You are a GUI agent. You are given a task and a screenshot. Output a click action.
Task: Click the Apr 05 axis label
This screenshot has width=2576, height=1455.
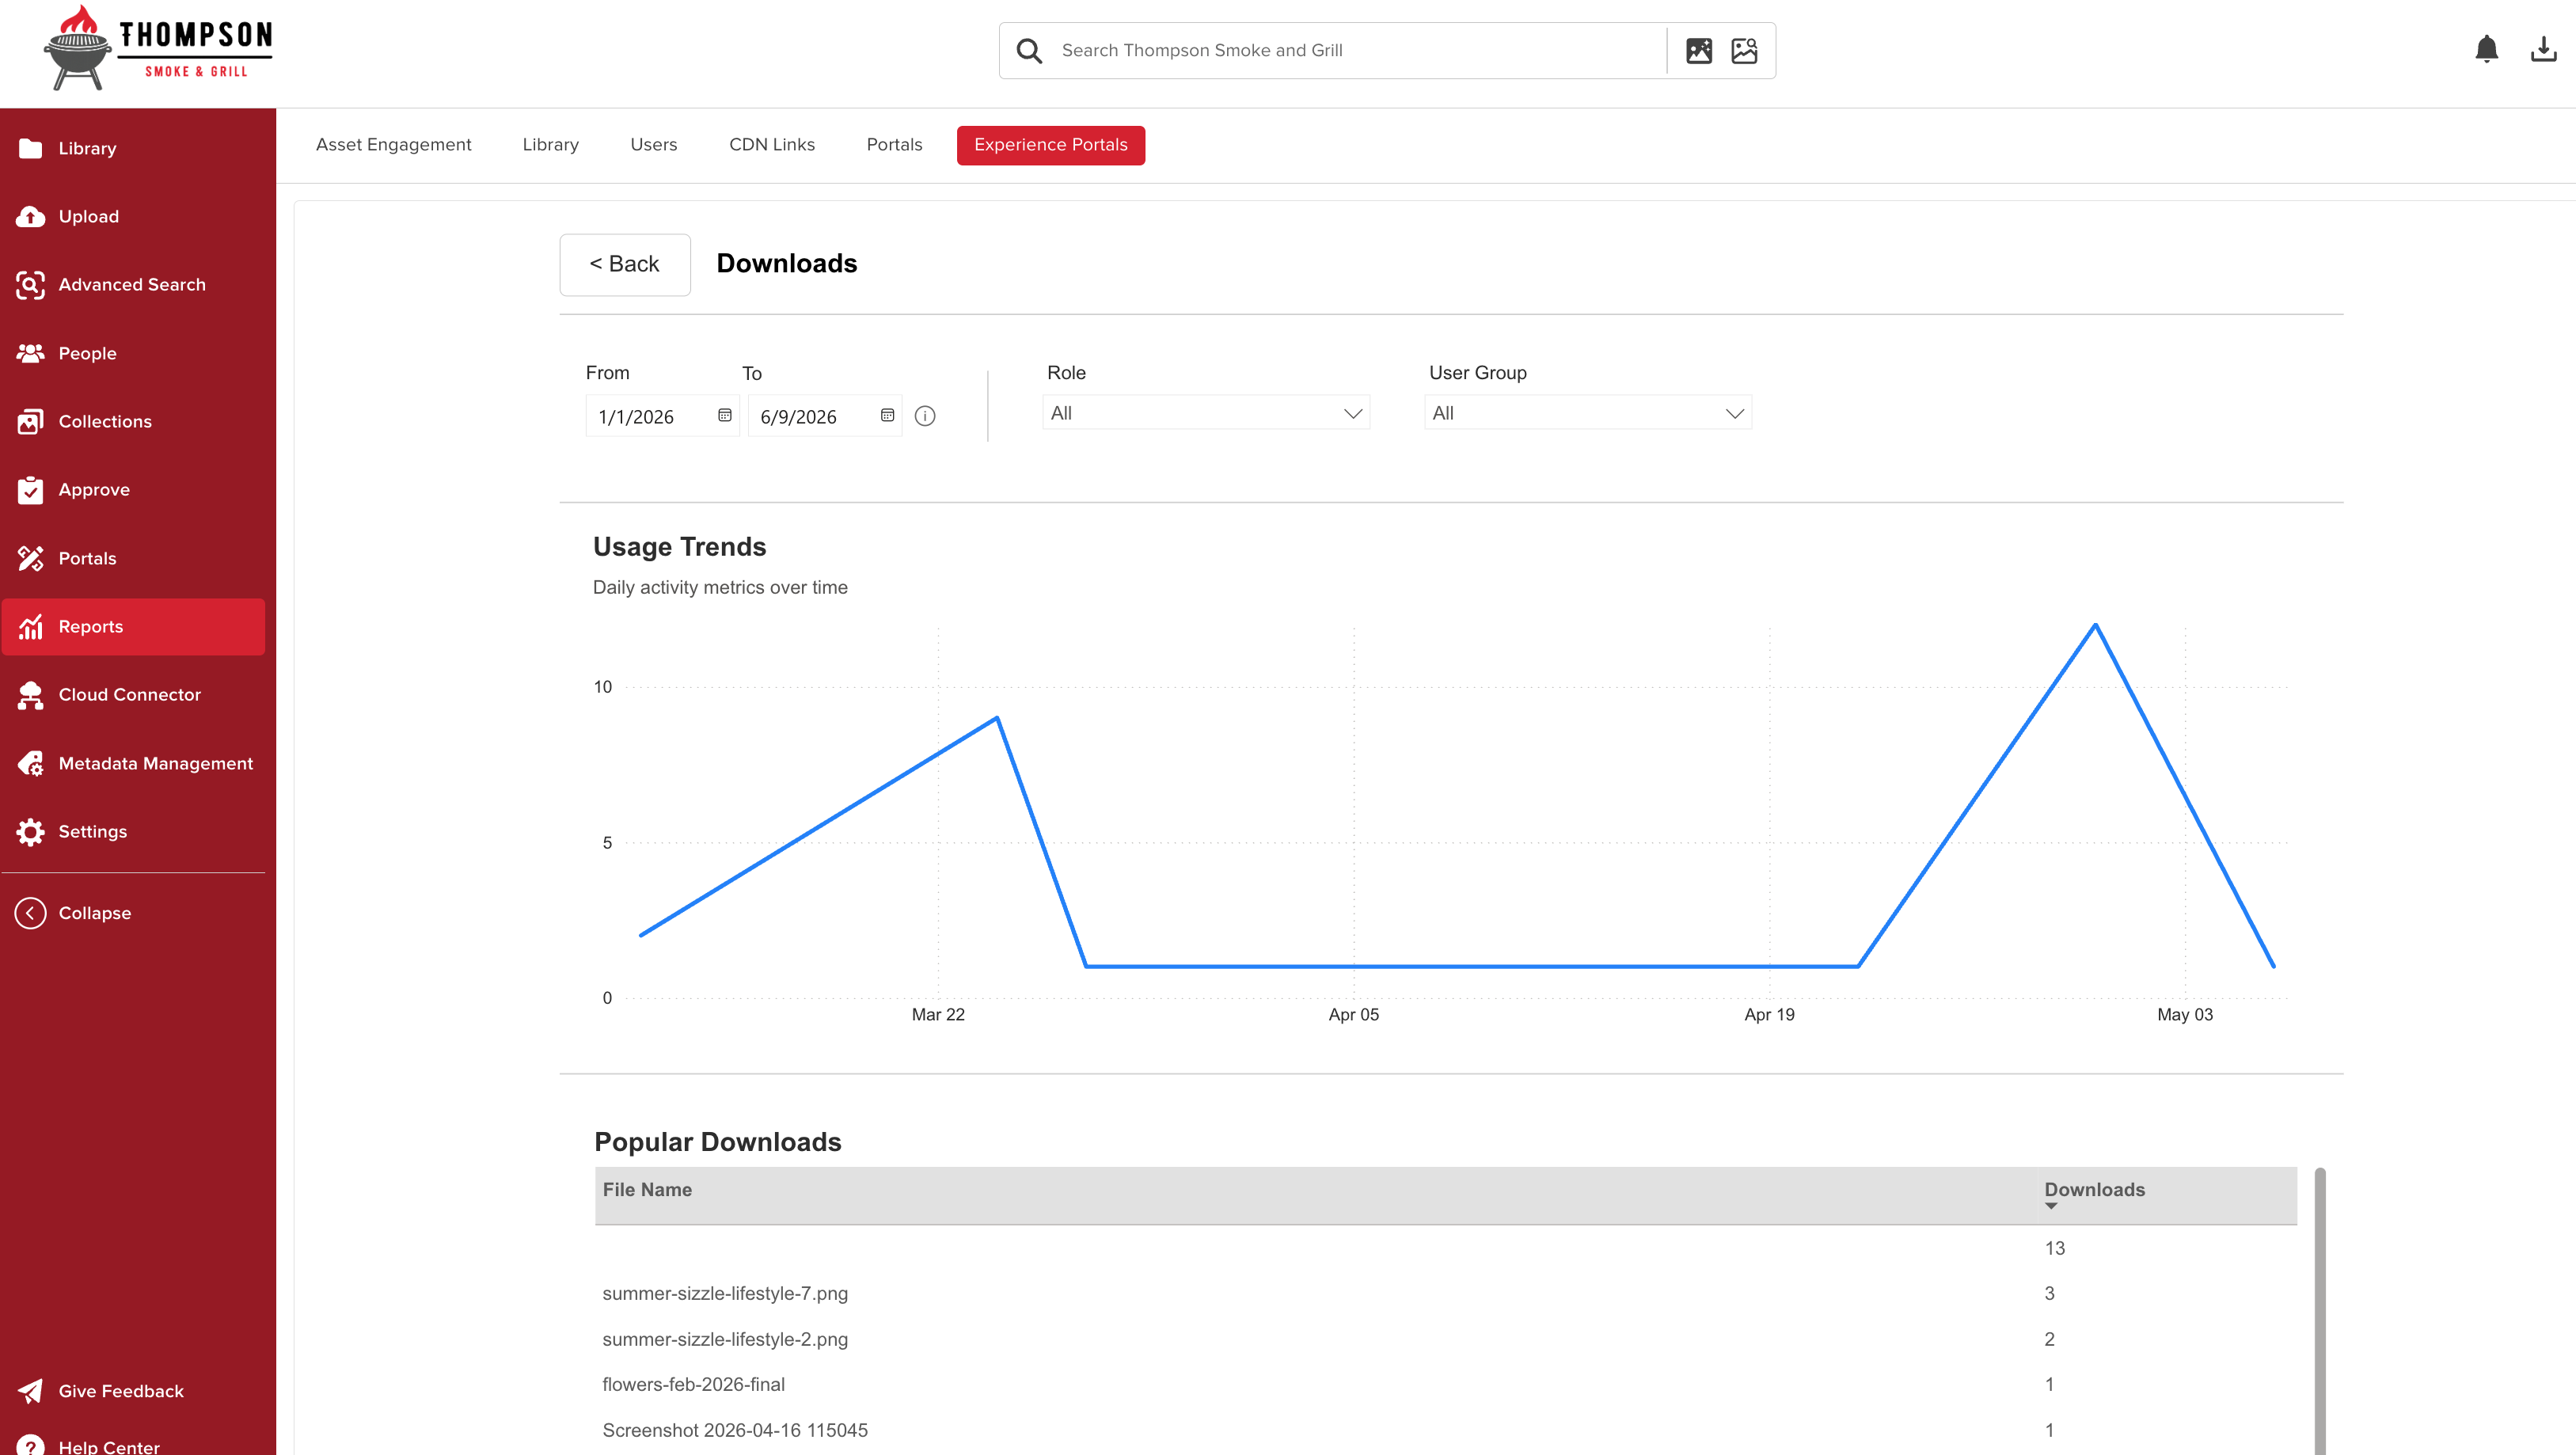coord(1353,1015)
